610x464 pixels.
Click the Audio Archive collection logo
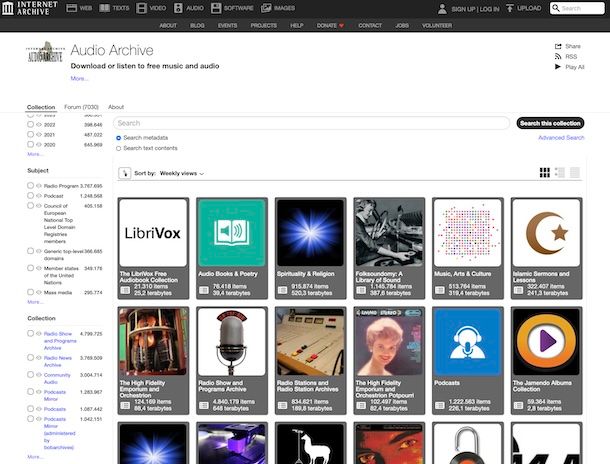point(45,52)
